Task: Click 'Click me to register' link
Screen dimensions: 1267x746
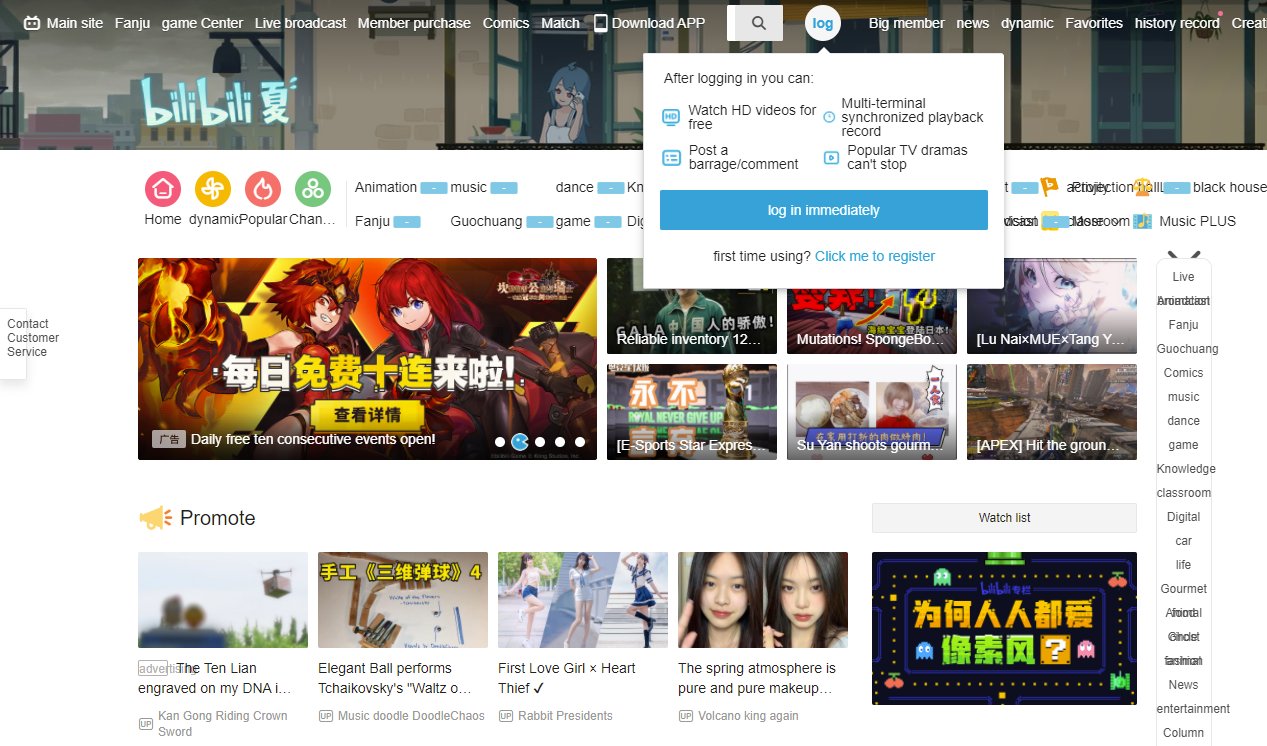Action: 875,256
